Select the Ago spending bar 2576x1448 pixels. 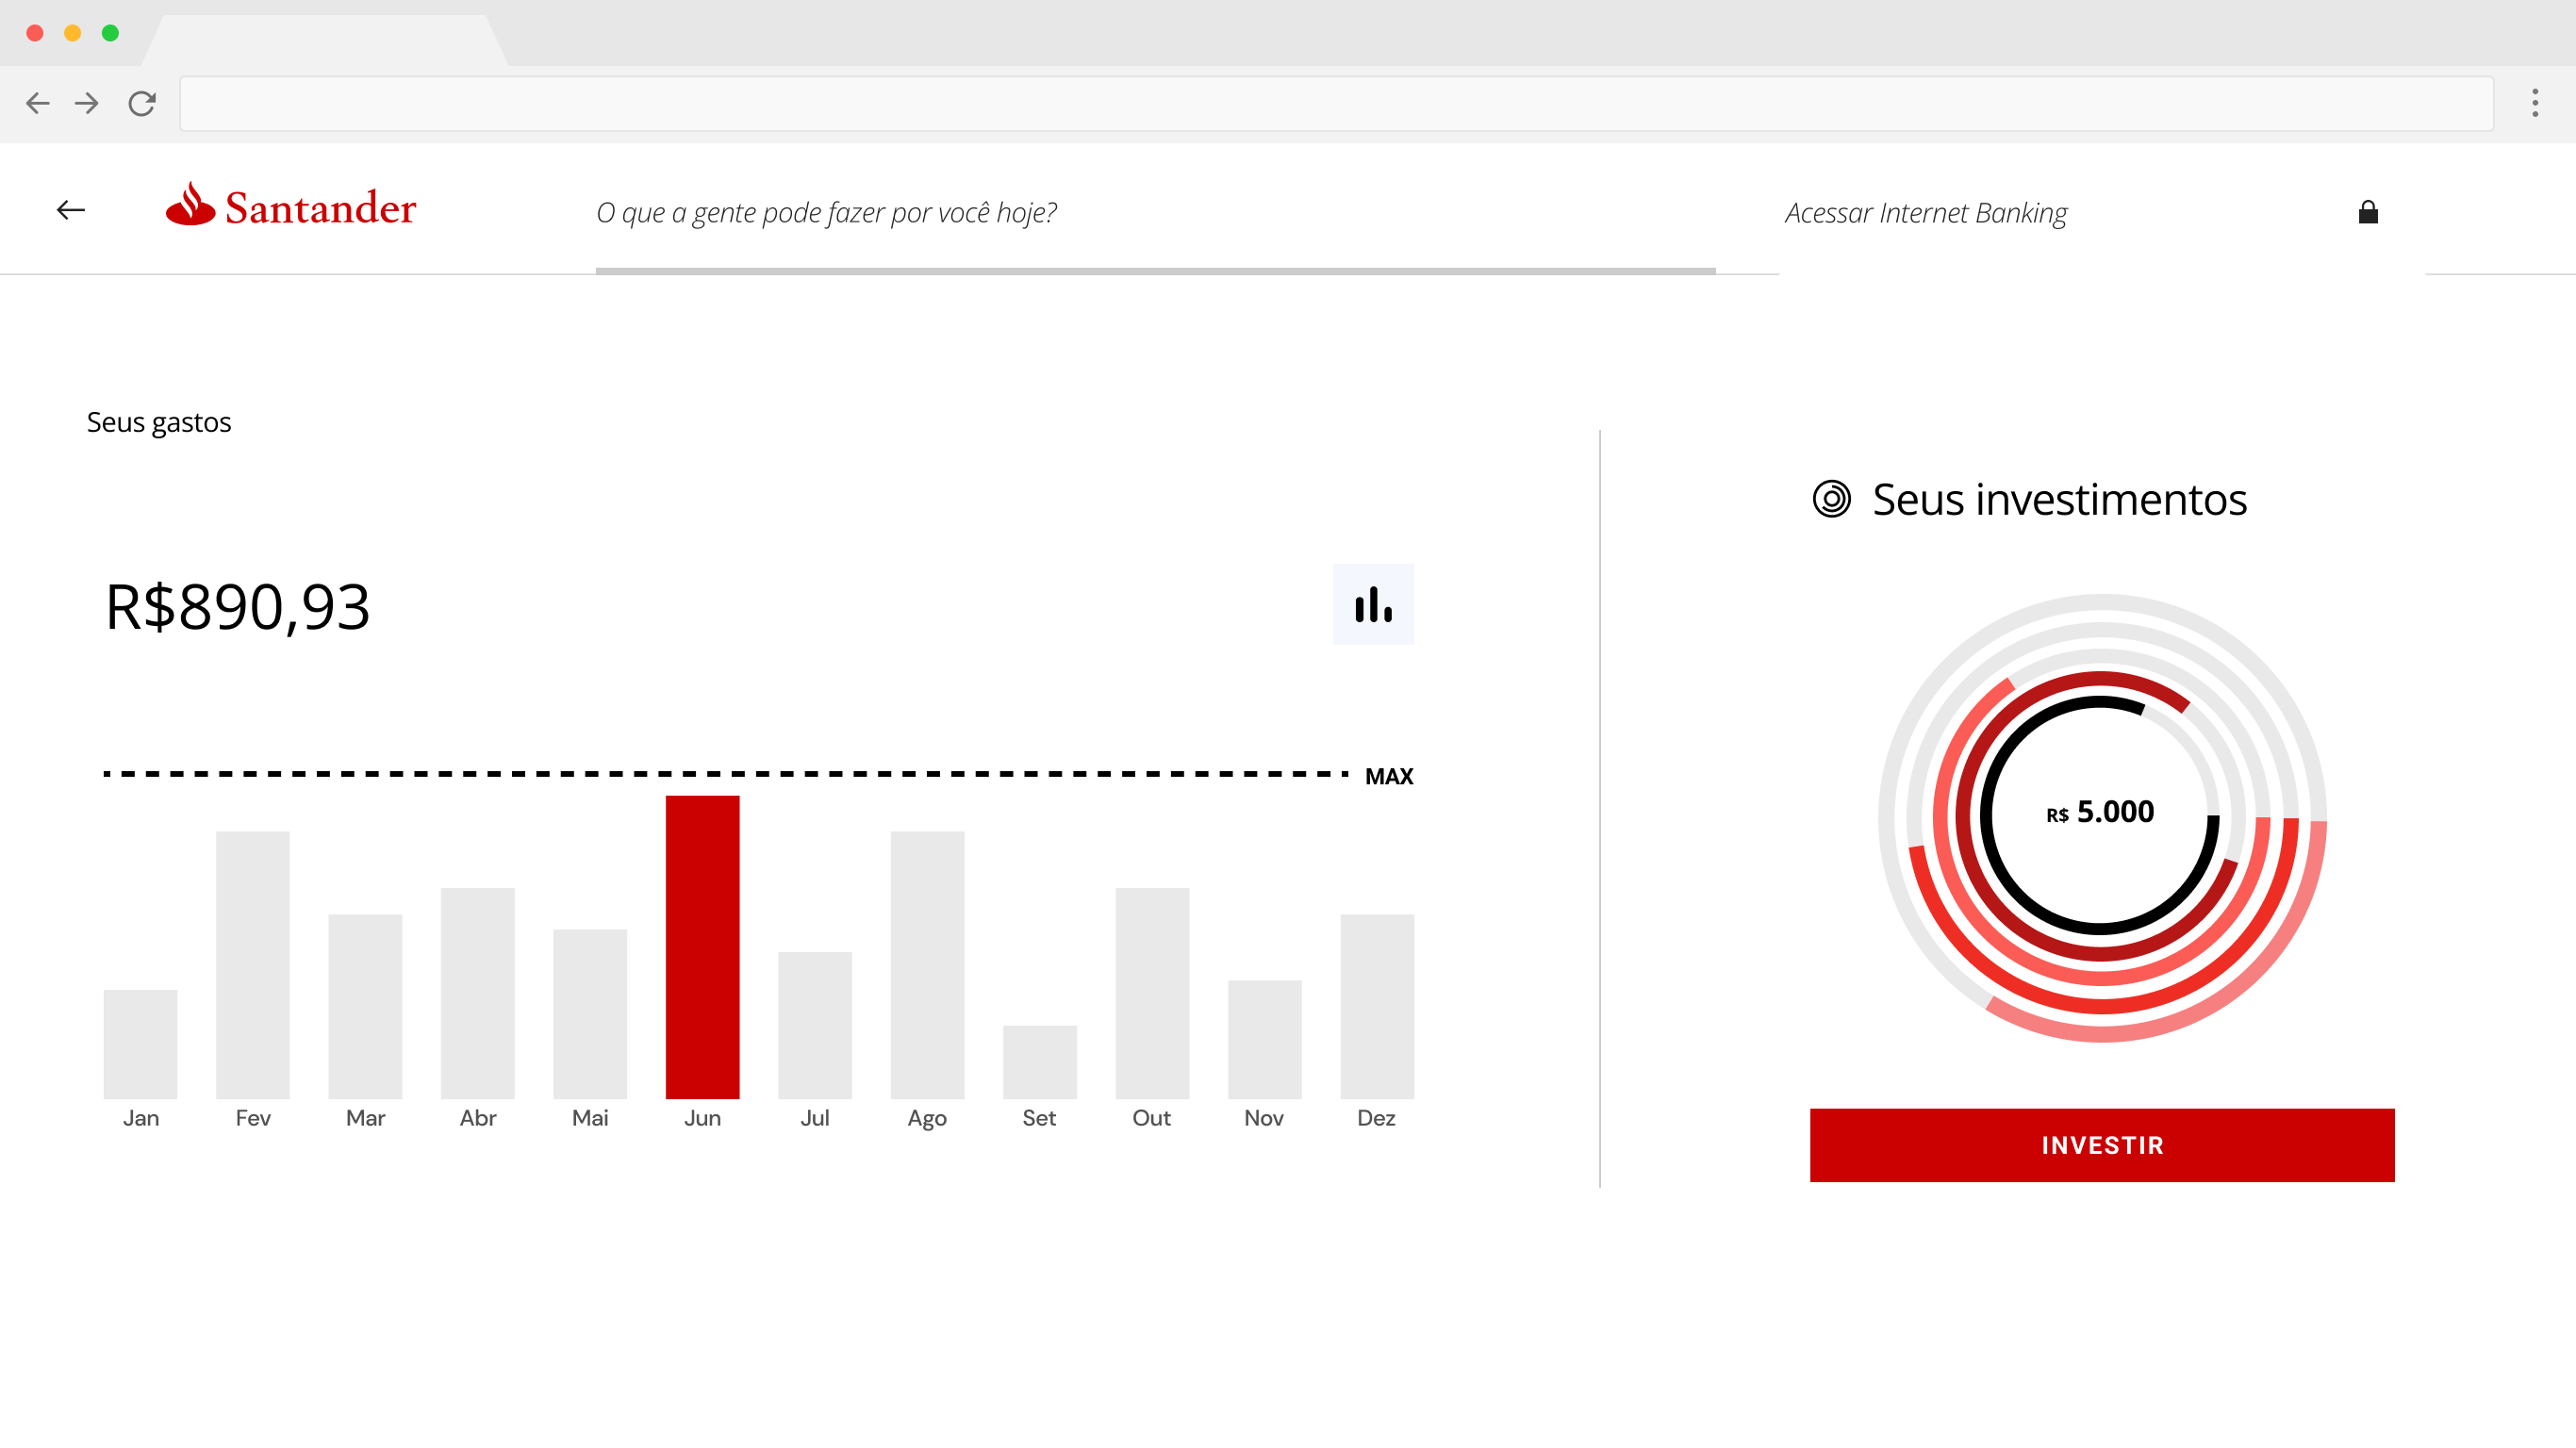coord(927,965)
